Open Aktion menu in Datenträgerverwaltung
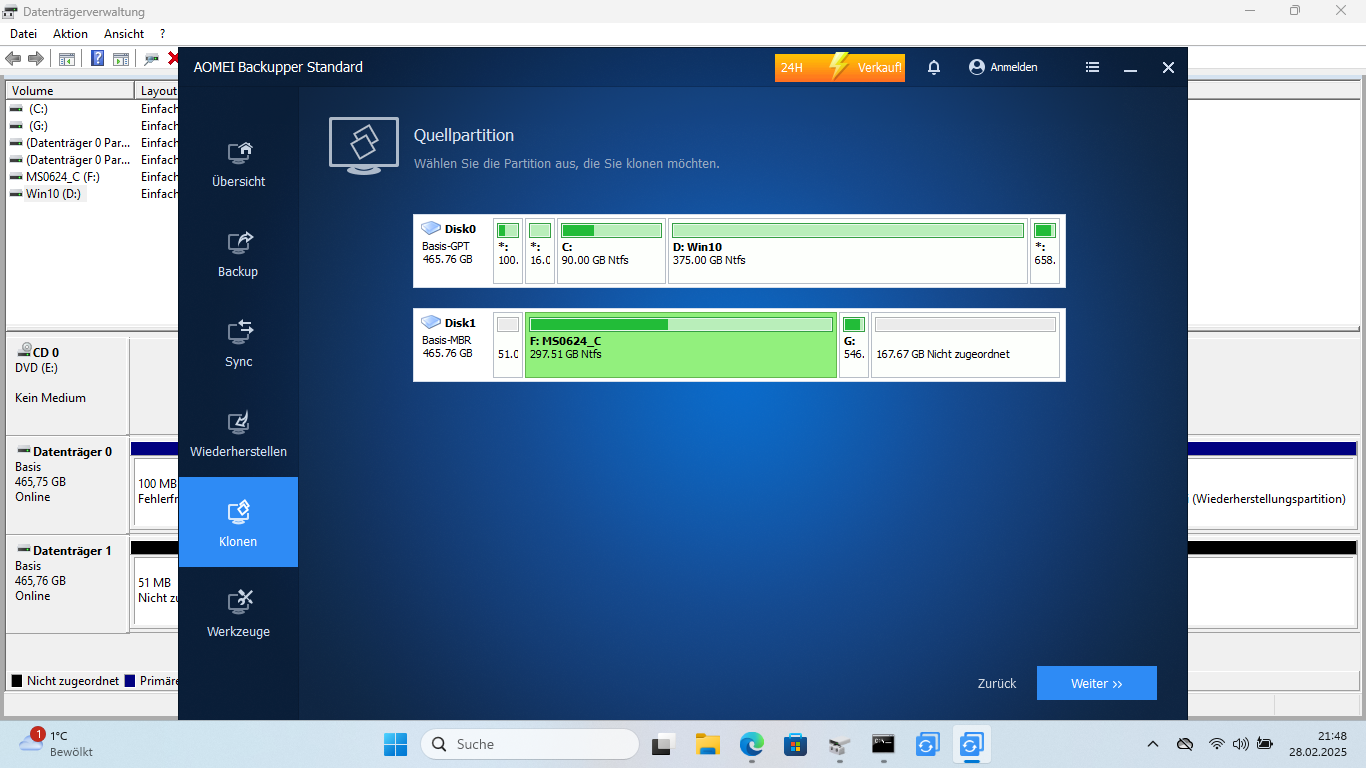 (x=70, y=34)
